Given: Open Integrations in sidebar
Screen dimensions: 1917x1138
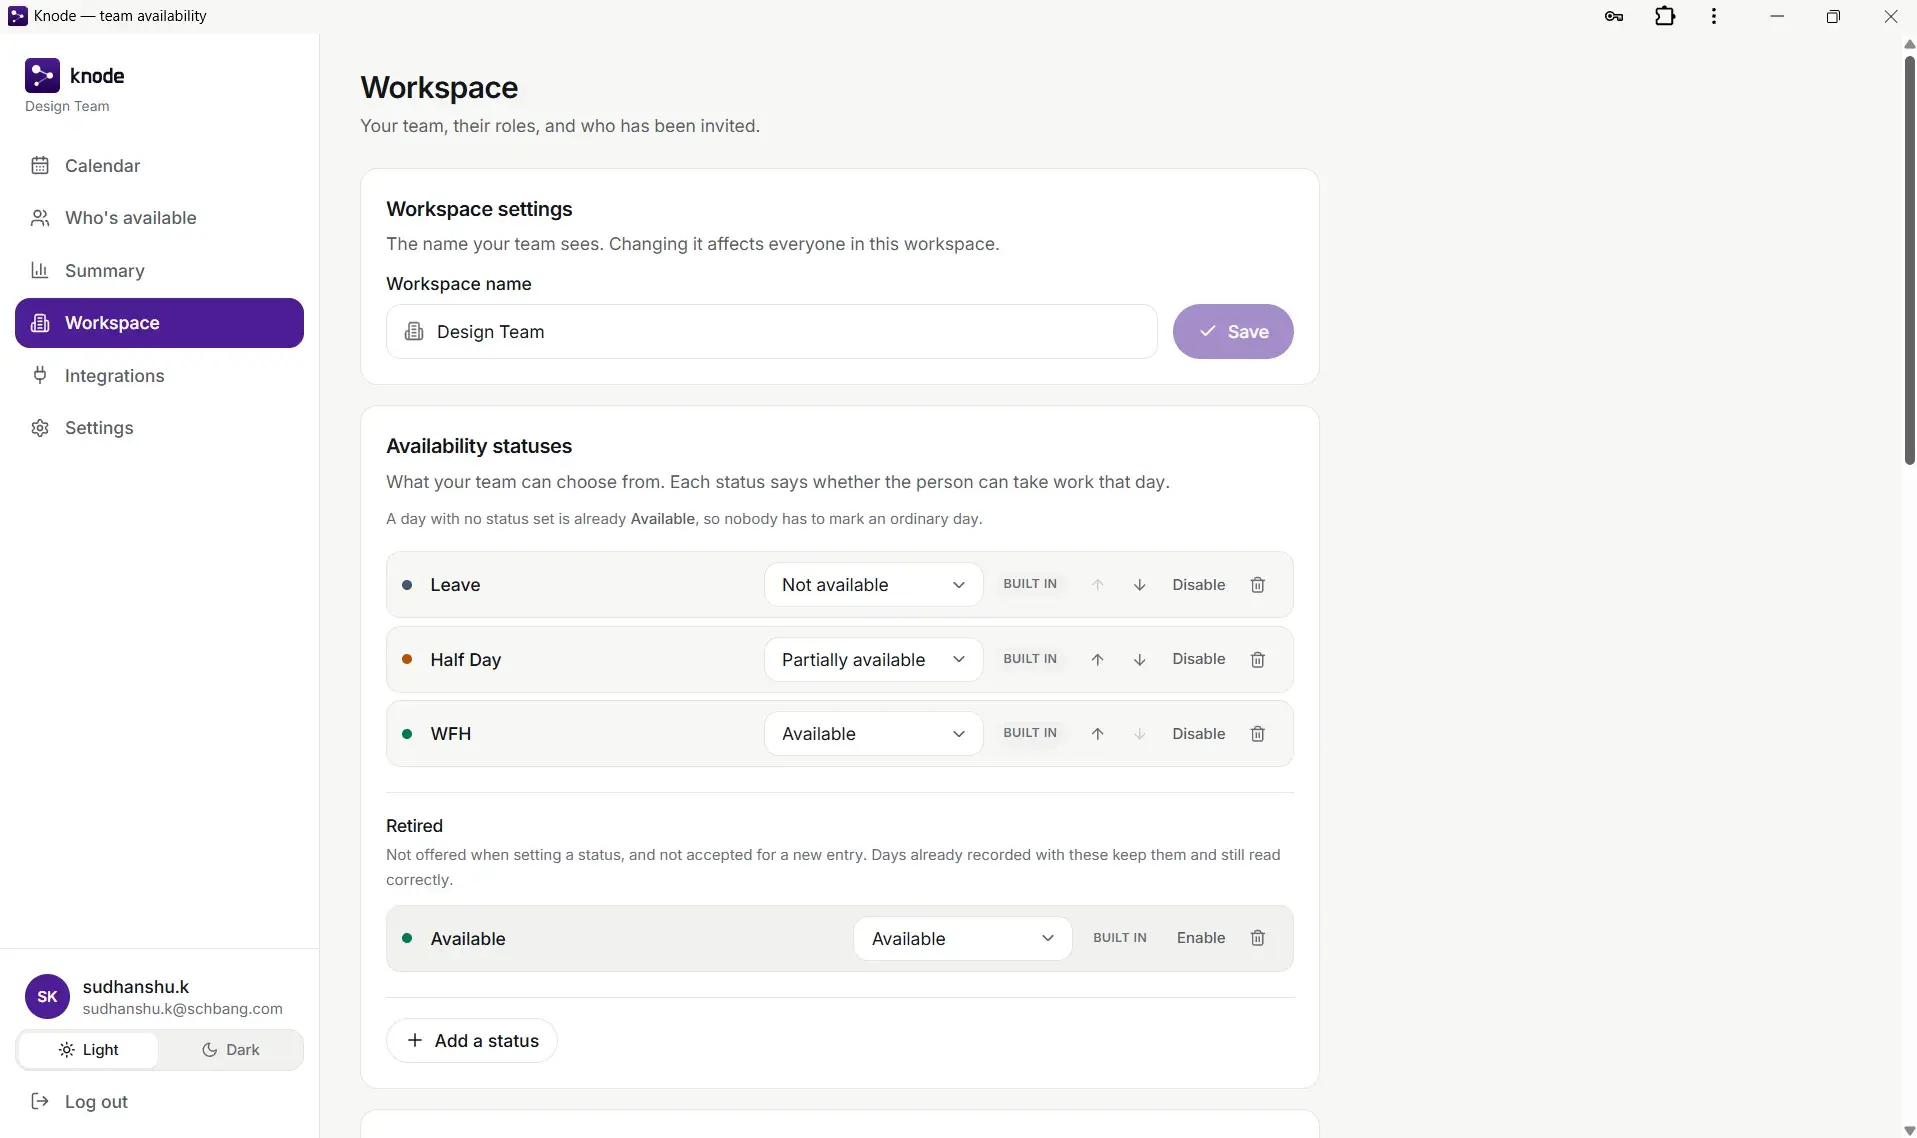Looking at the screenshot, I should pyautogui.click(x=159, y=376).
